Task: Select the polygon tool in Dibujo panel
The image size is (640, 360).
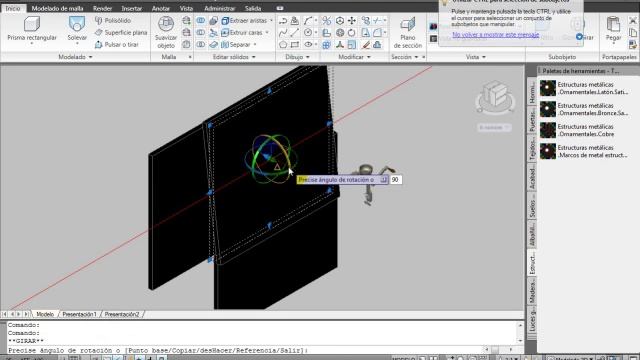Action: (x=283, y=44)
